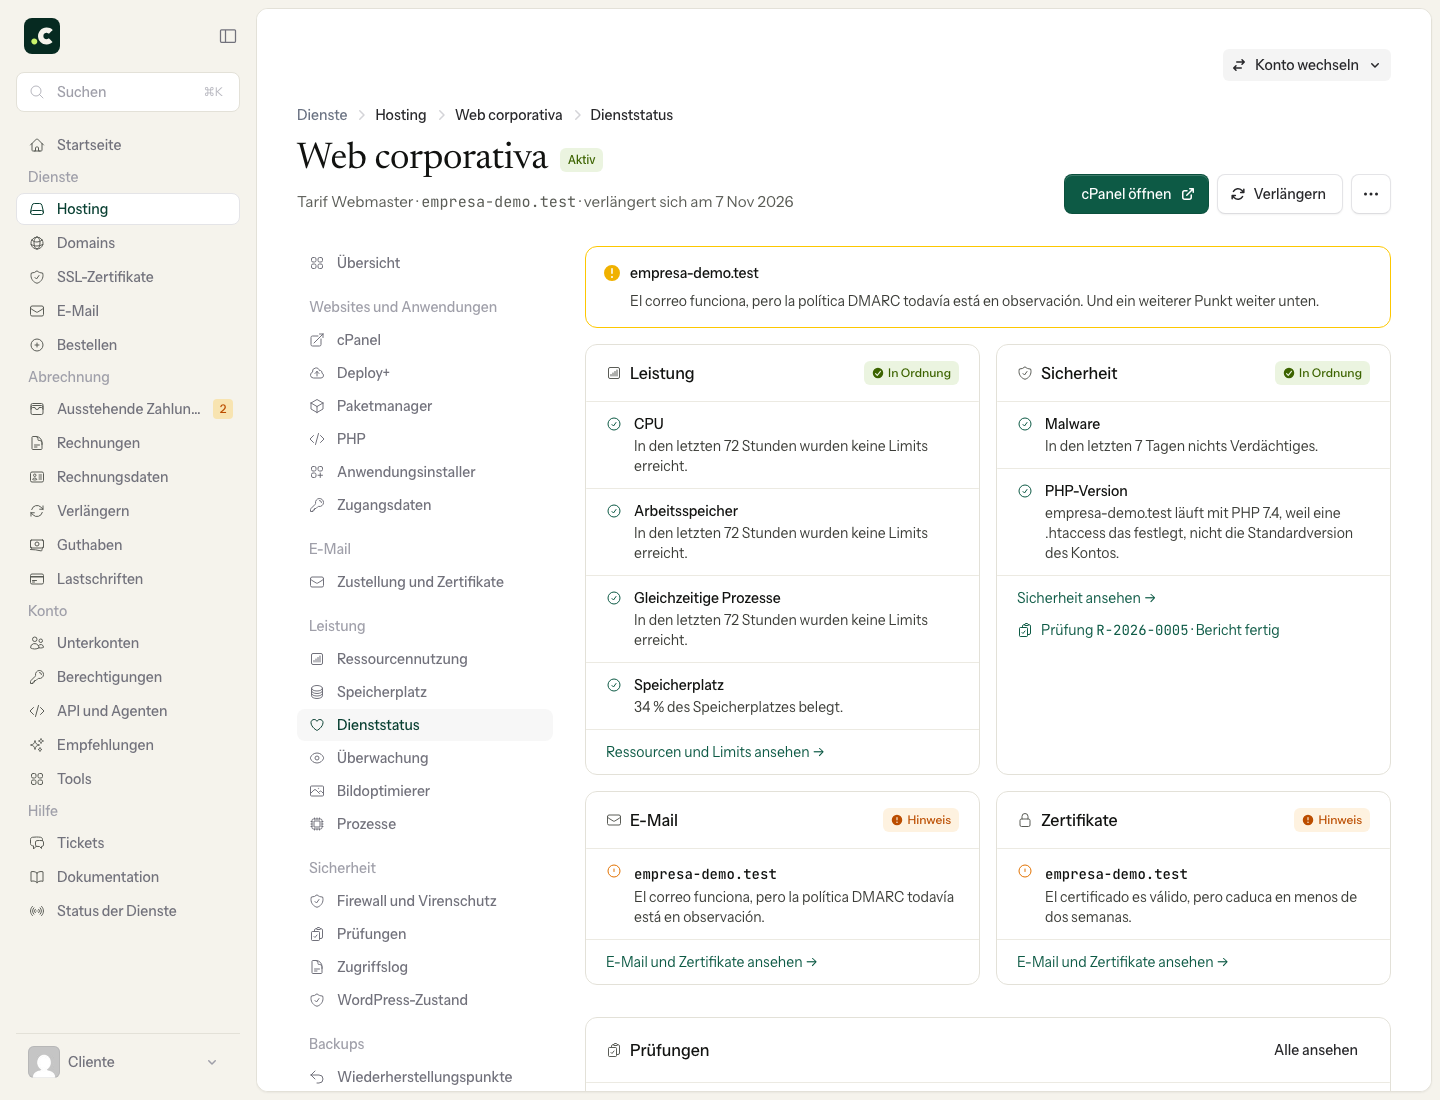This screenshot has width=1440, height=1100.
Task: Open Ausstehende Zahlungen with badge 2
Action: [x=128, y=409]
